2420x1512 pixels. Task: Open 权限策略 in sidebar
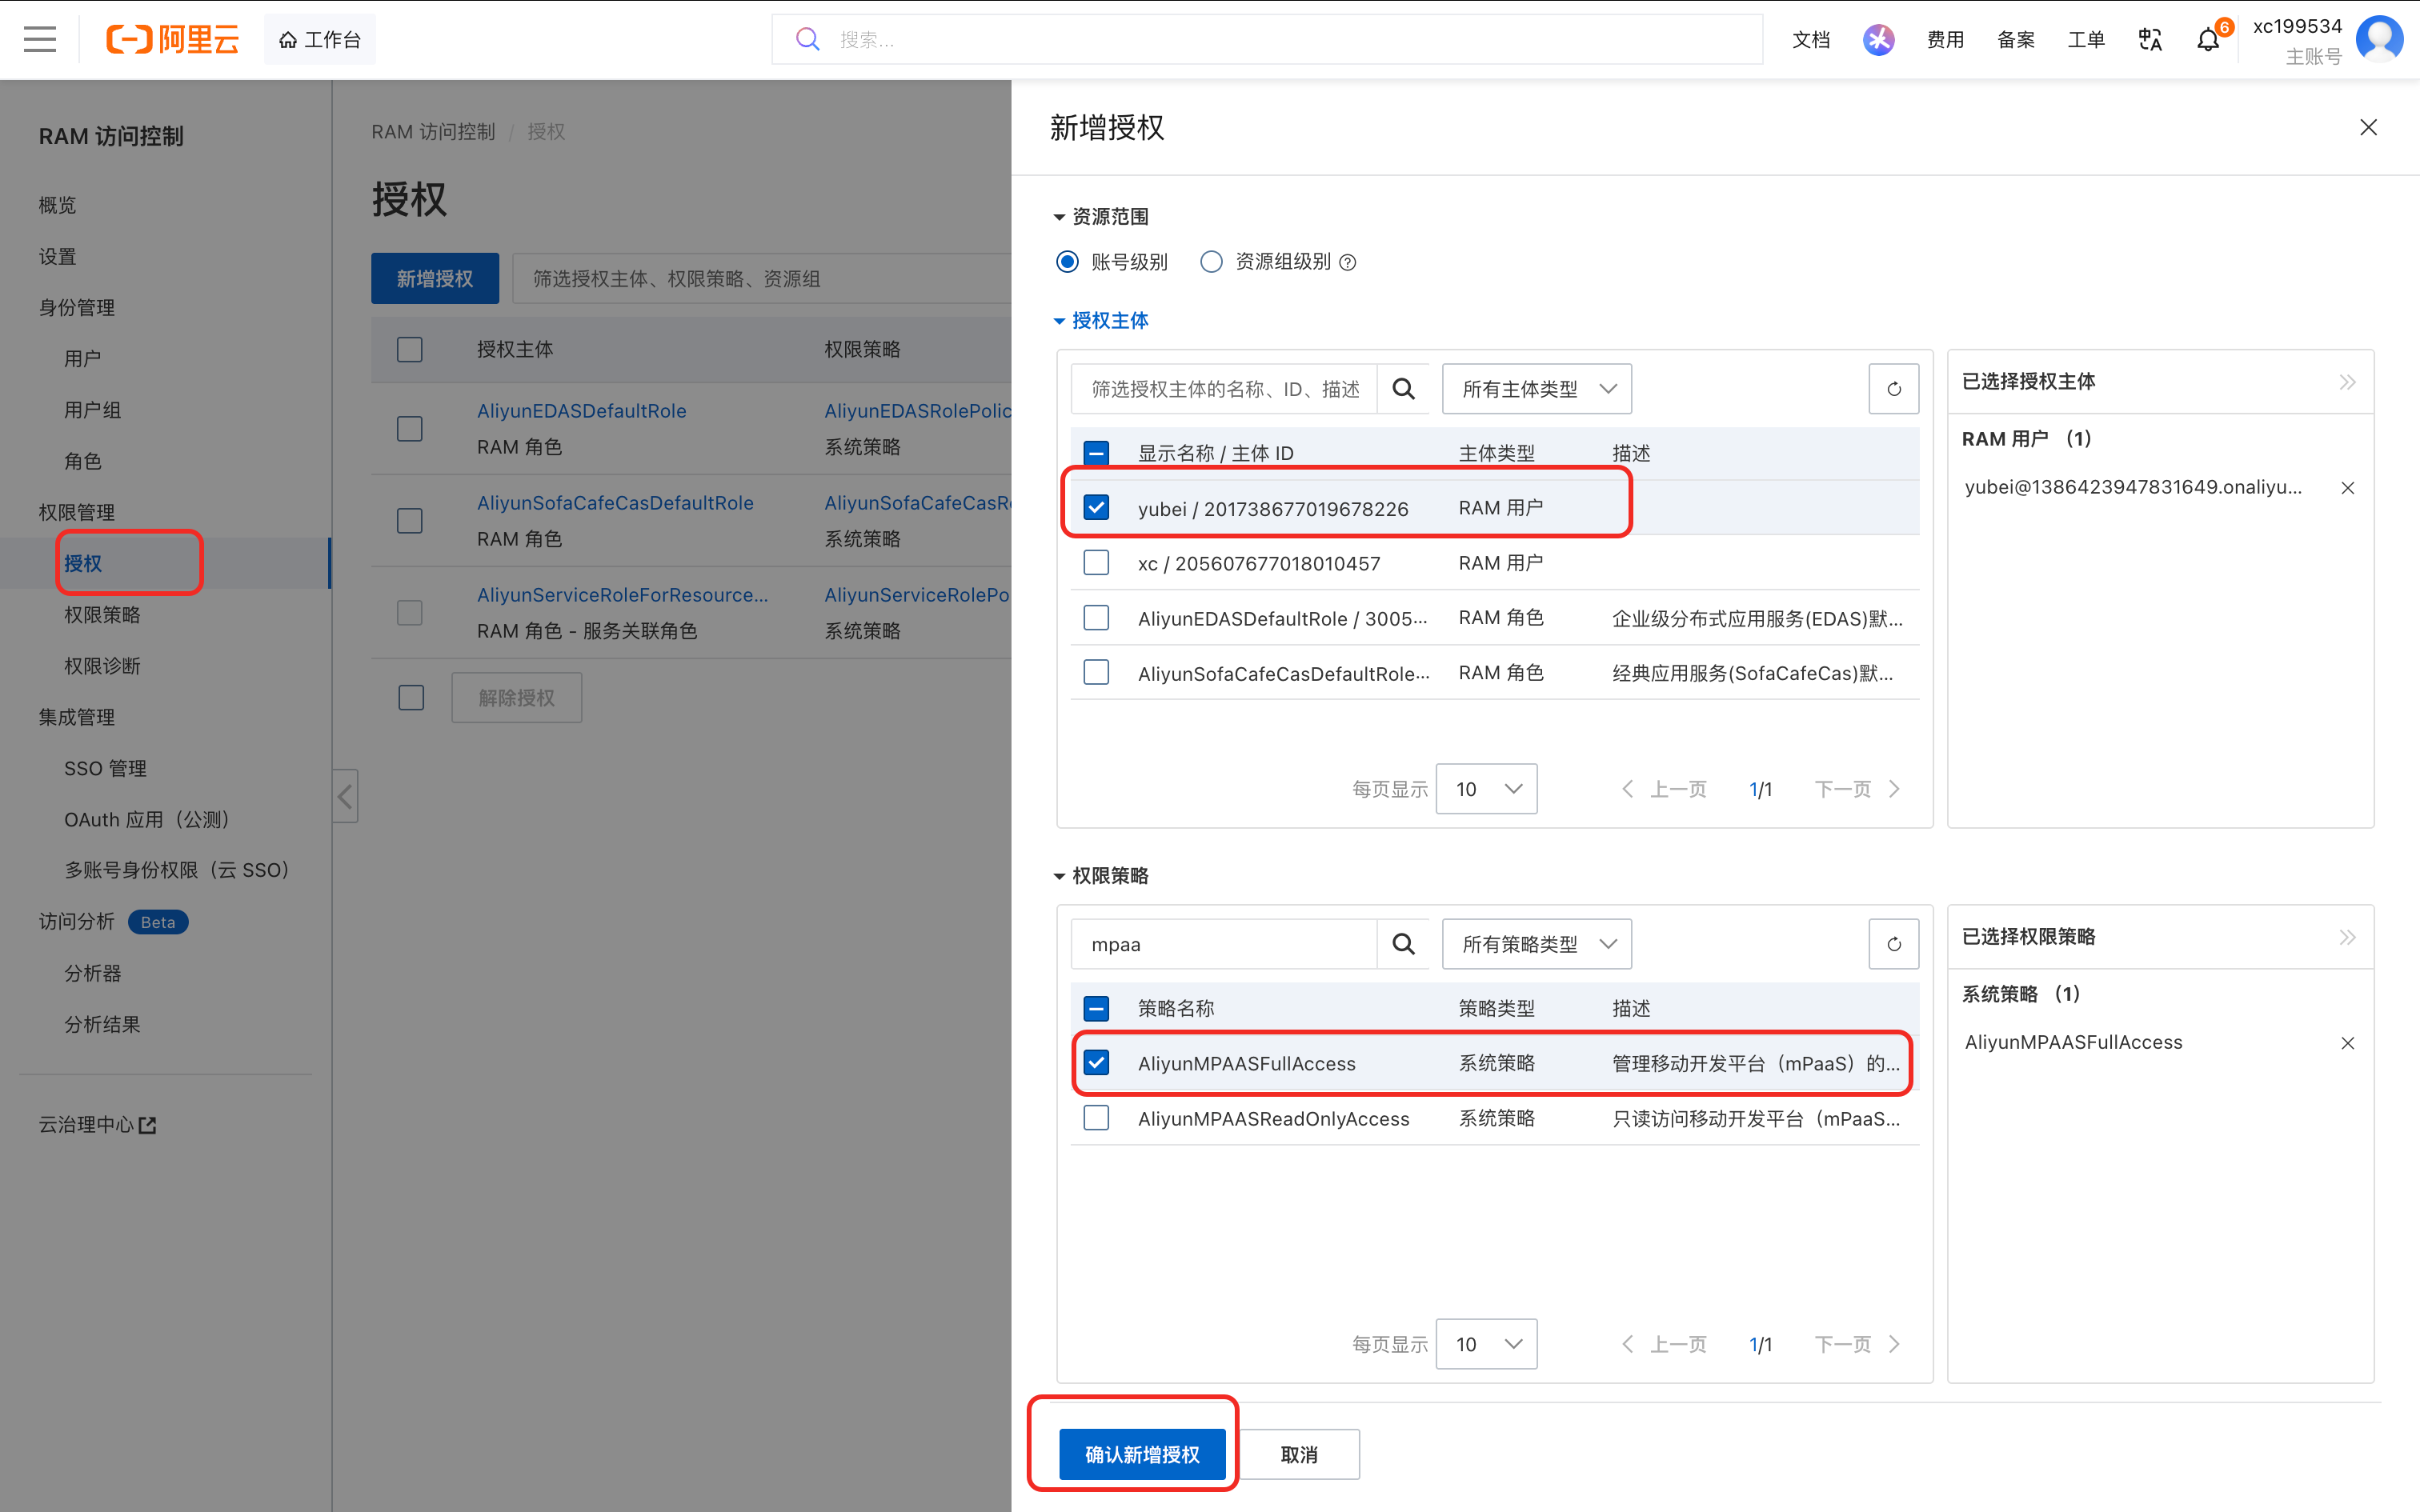102,614
